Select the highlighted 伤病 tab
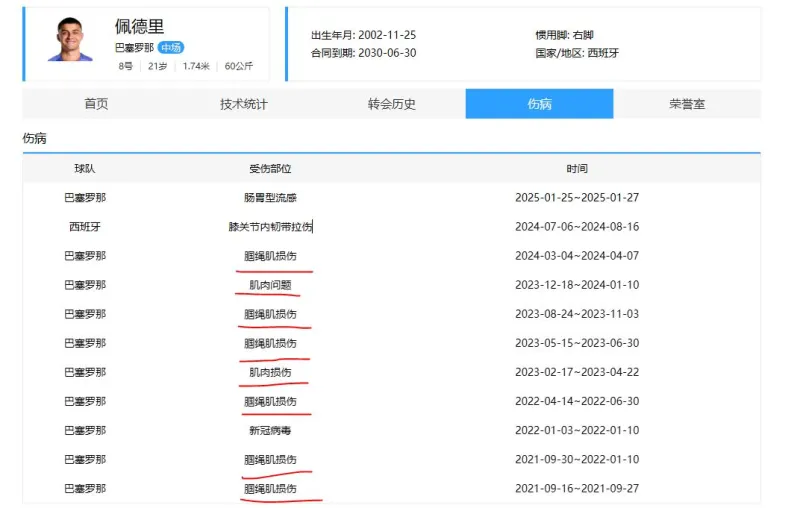 [x=539, y=104]
